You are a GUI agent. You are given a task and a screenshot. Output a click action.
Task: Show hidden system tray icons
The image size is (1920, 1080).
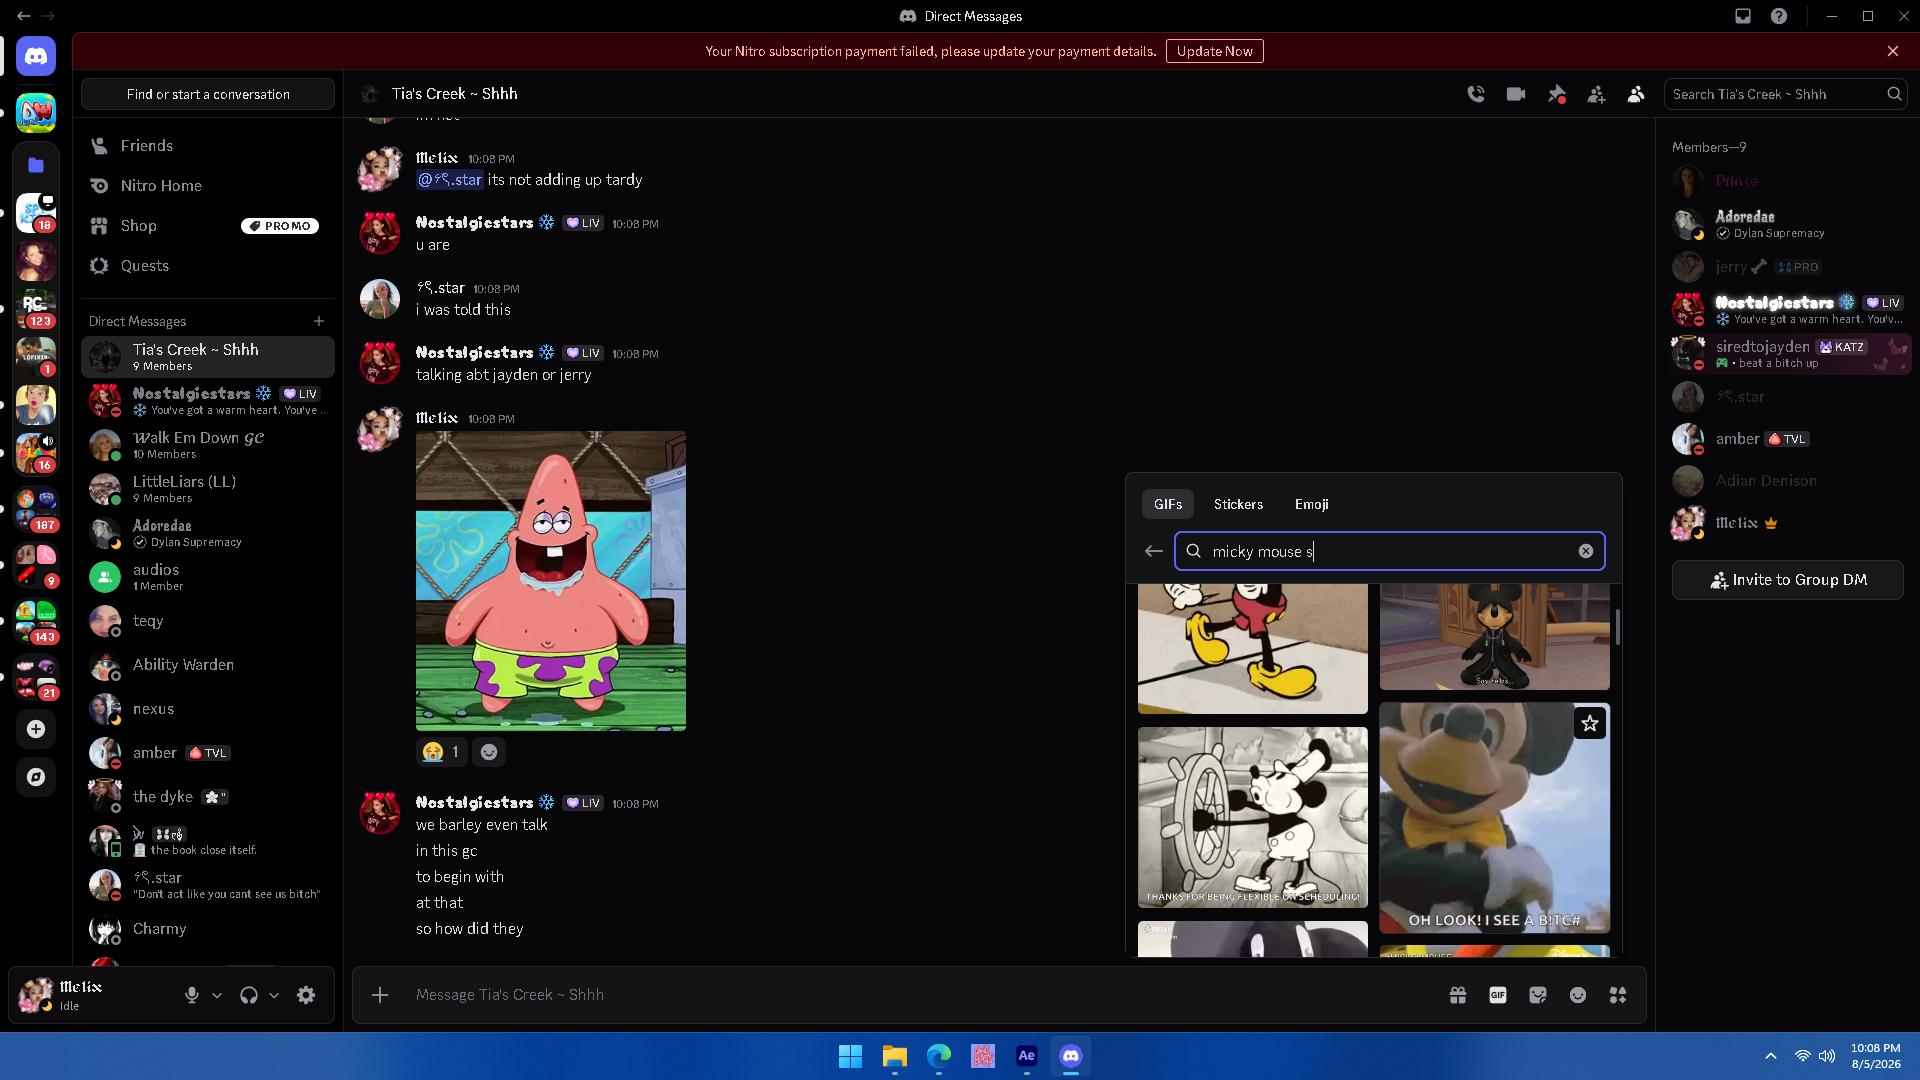point(1771,1056)
